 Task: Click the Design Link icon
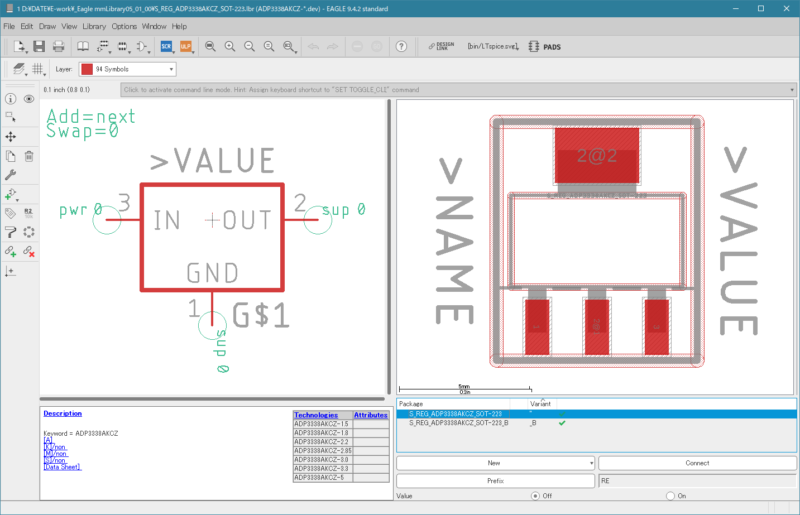click(441, 46)
